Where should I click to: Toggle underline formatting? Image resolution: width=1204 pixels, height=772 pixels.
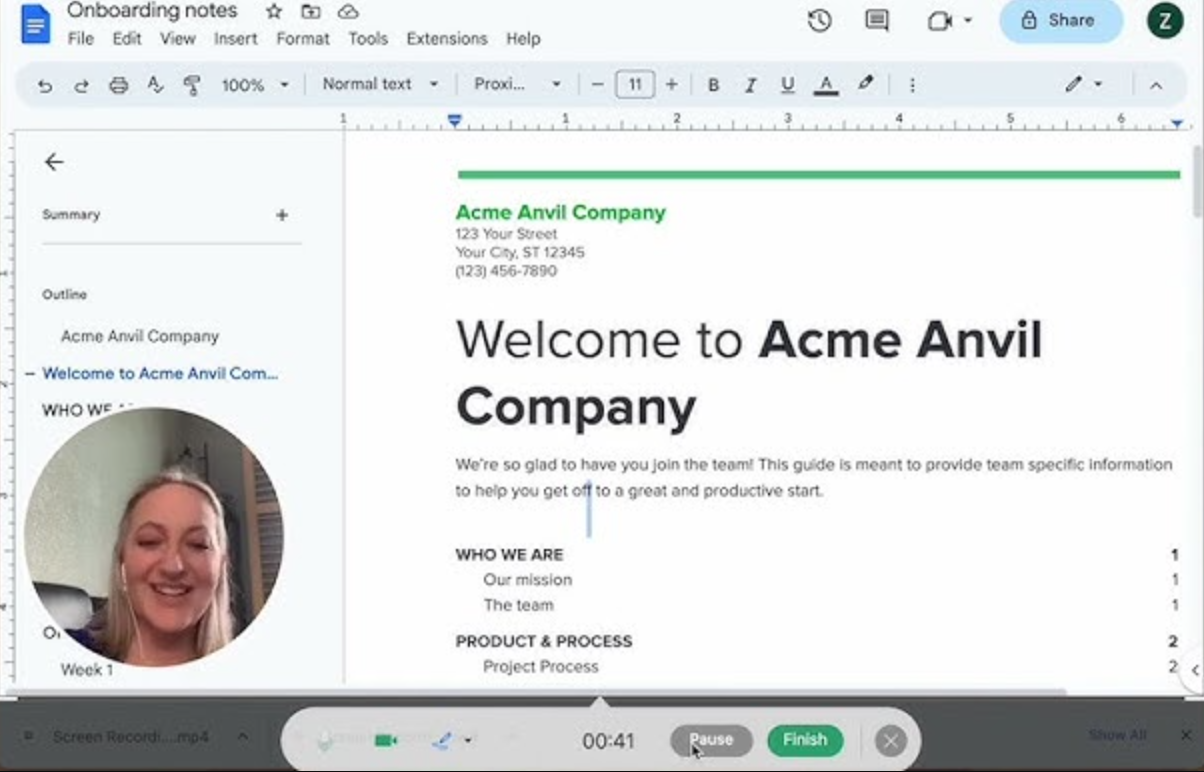pos(788,84)
